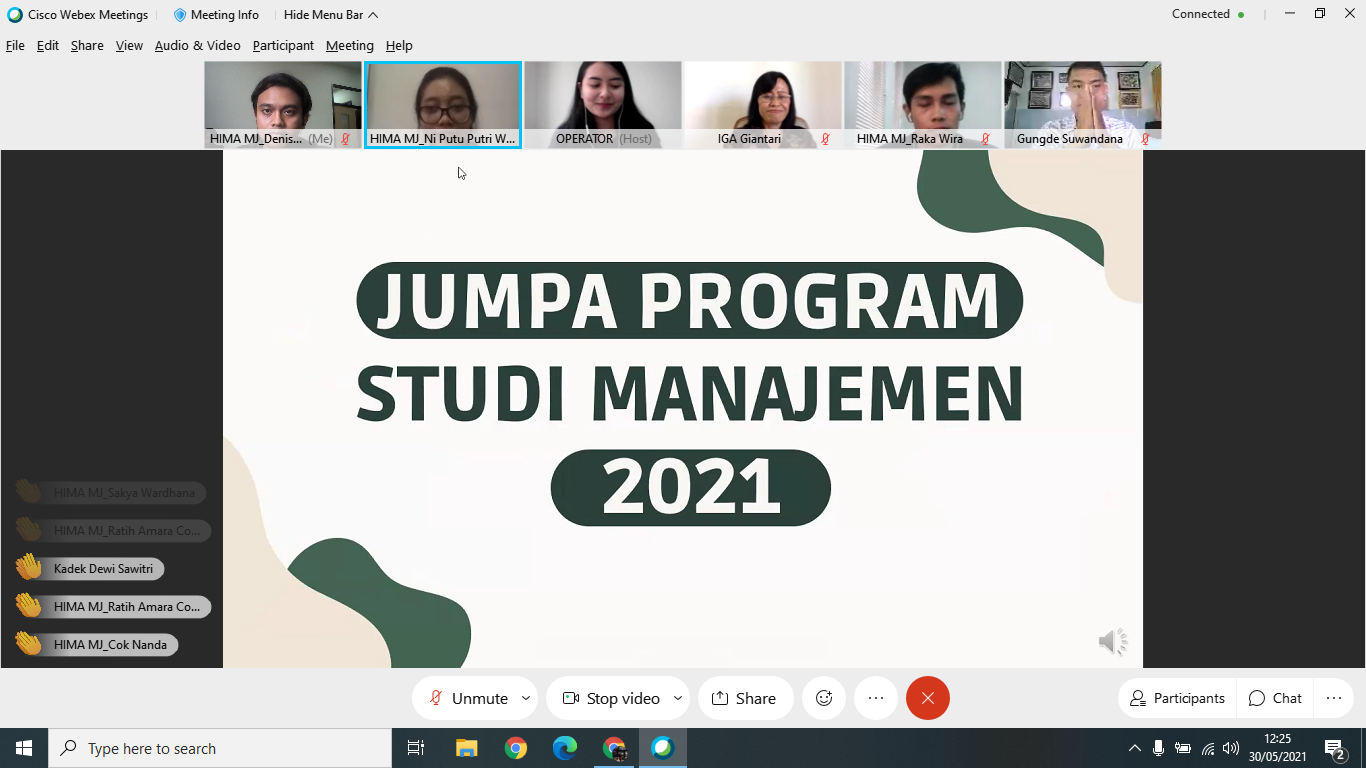This screenshot has height=768, width=1366.
Task: Expand video options arrow beside Stop video
Action: (x=678, y=698)
